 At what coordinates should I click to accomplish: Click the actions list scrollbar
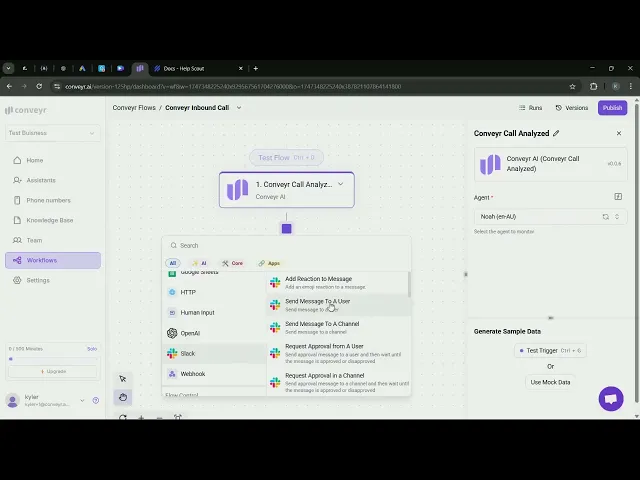coord(409,284)
